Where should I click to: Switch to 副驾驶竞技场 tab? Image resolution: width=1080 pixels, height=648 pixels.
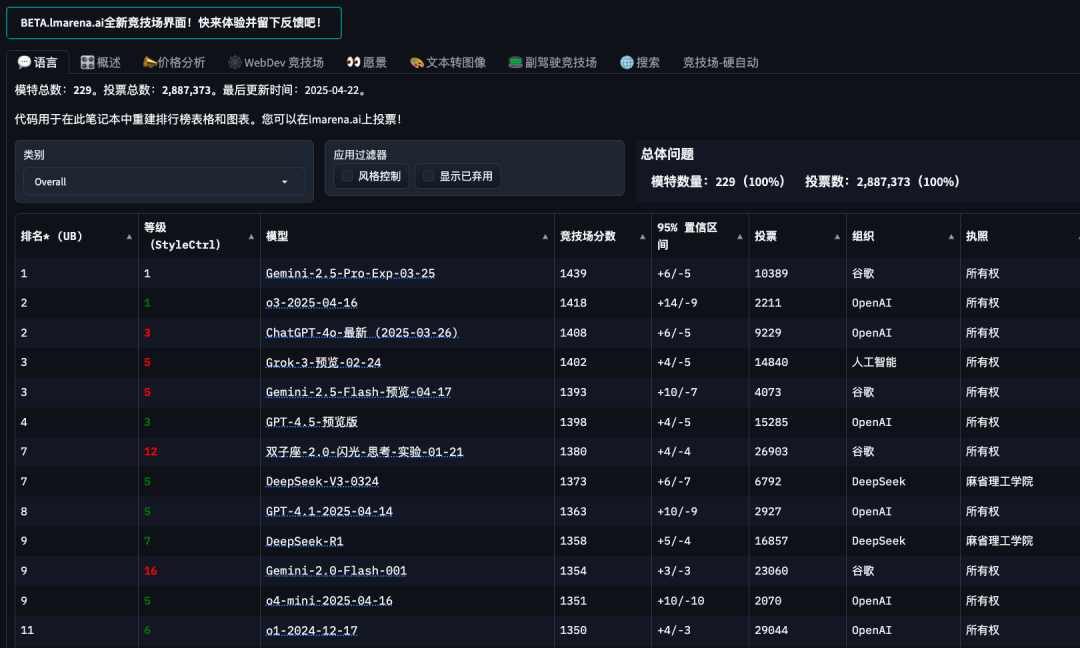[552, 63]
